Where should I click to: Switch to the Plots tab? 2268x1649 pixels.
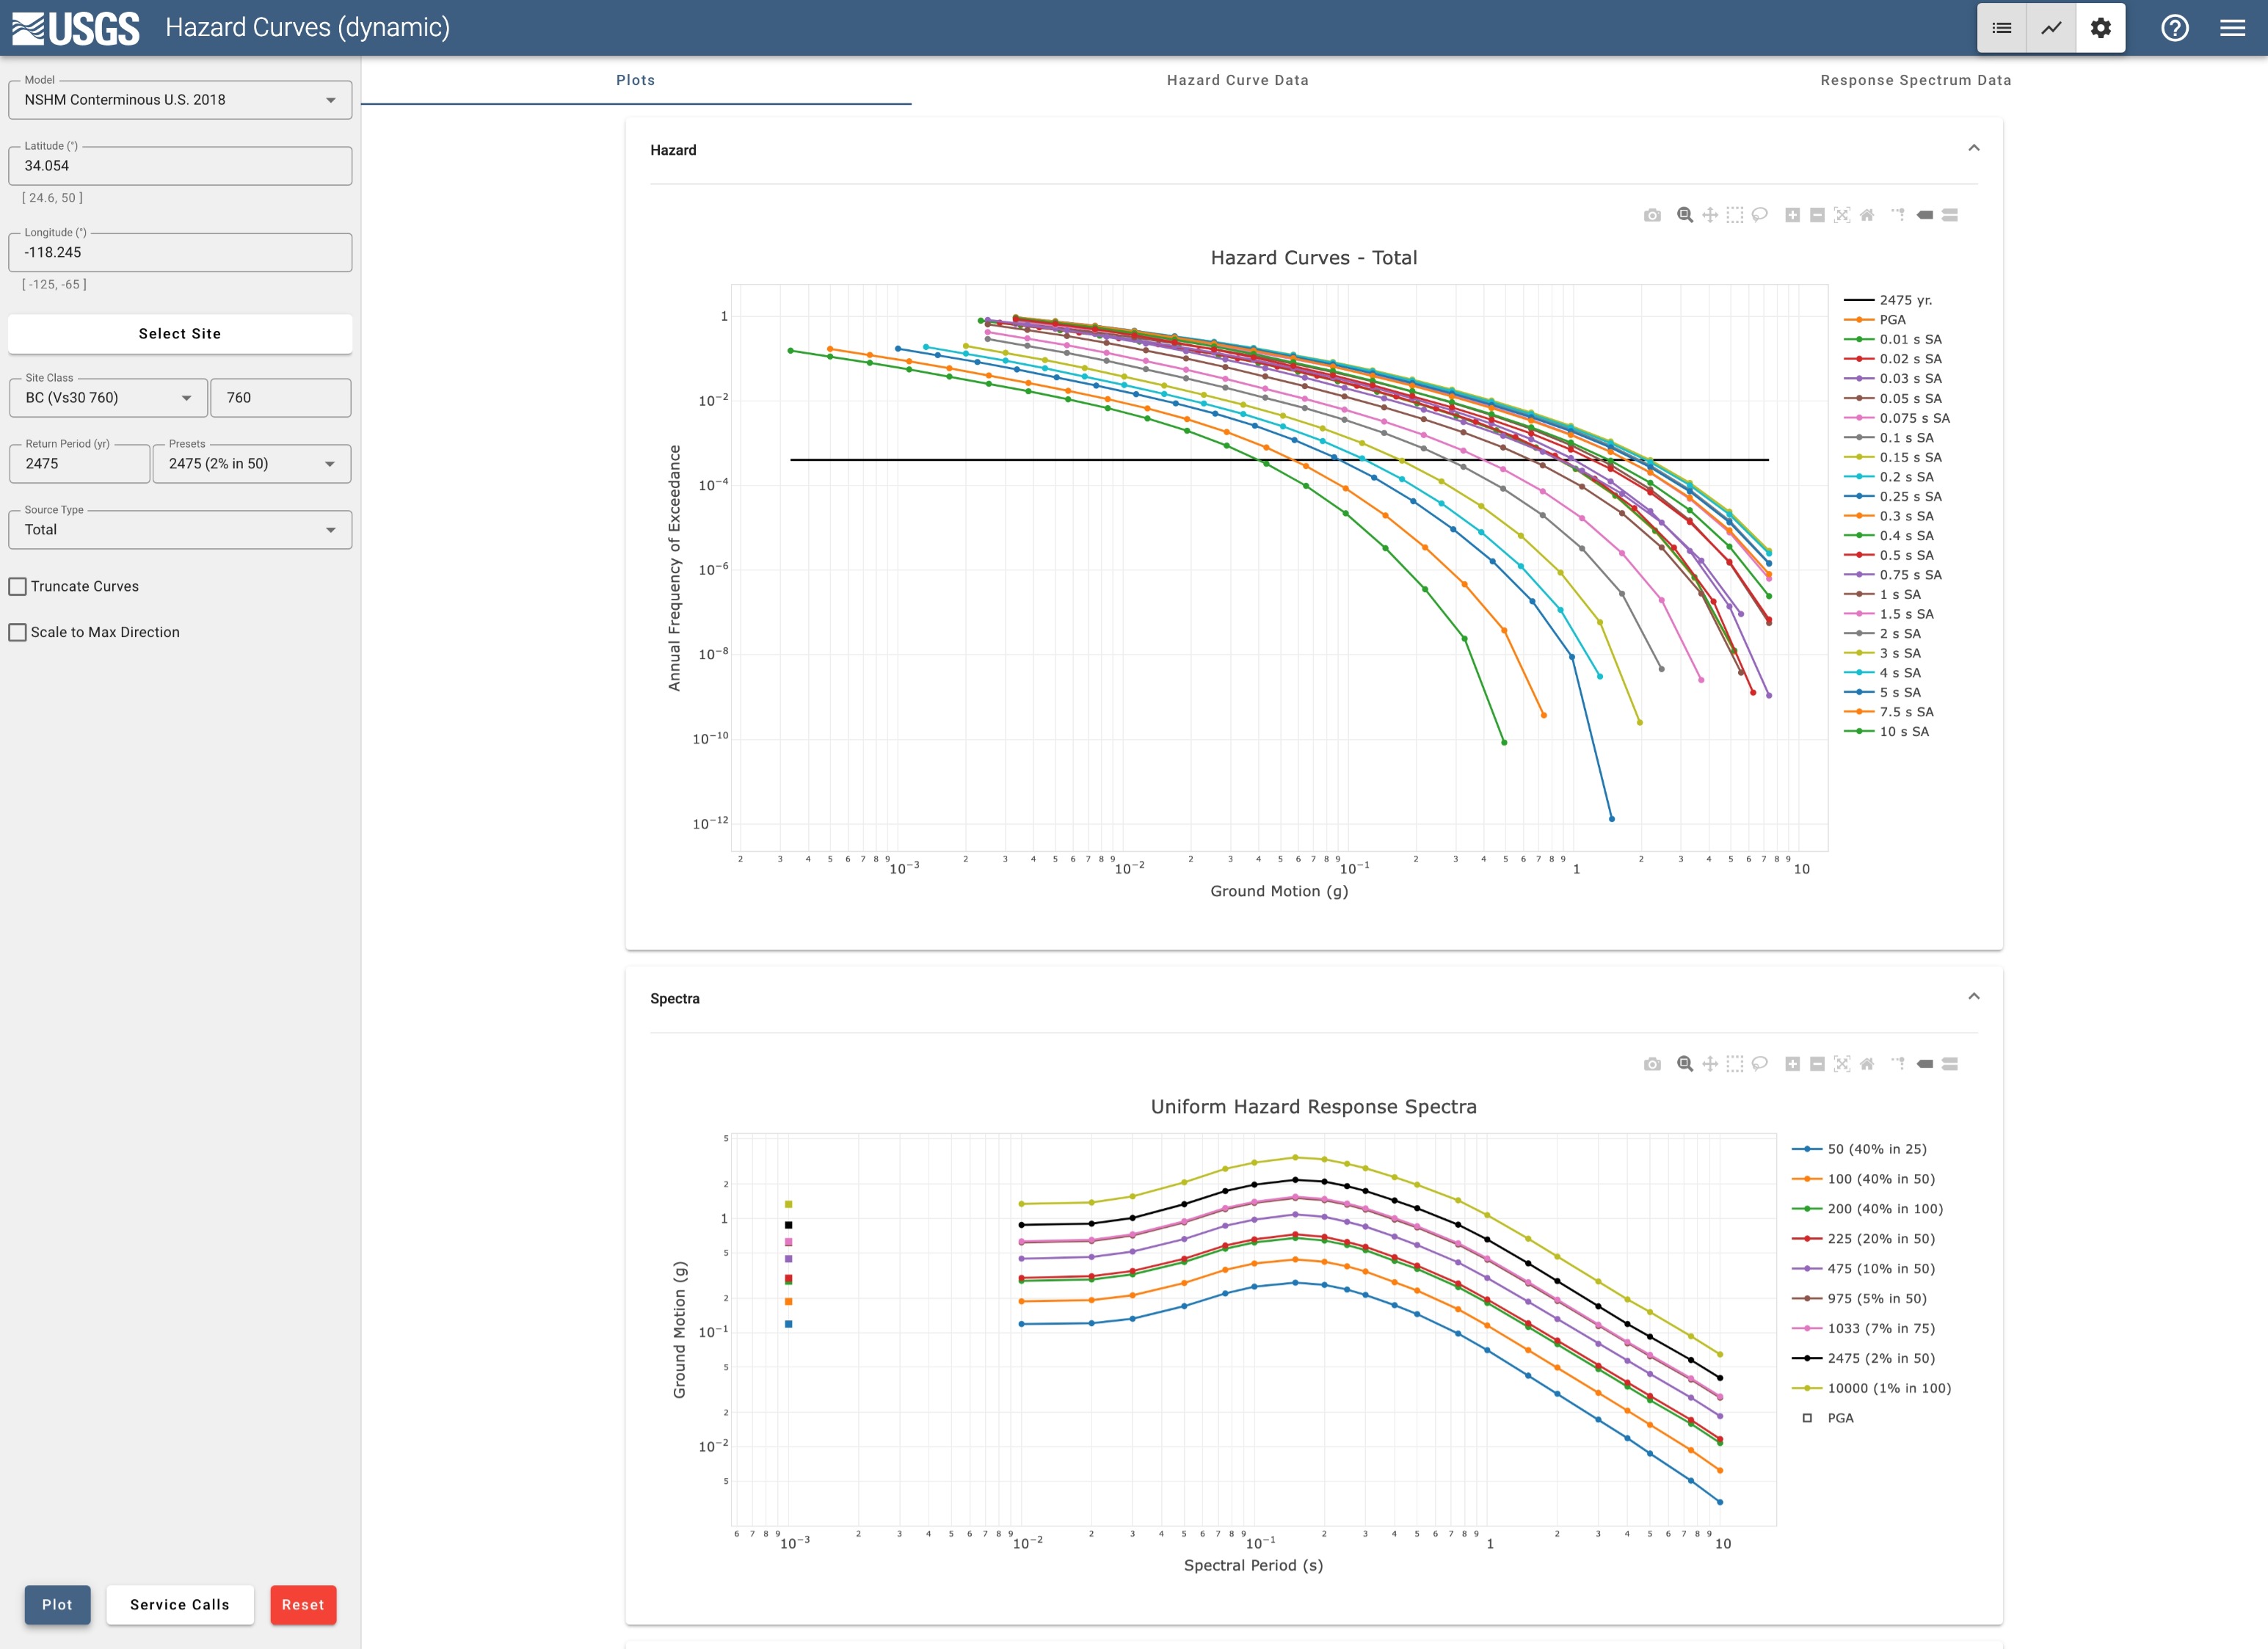[636, 80]
